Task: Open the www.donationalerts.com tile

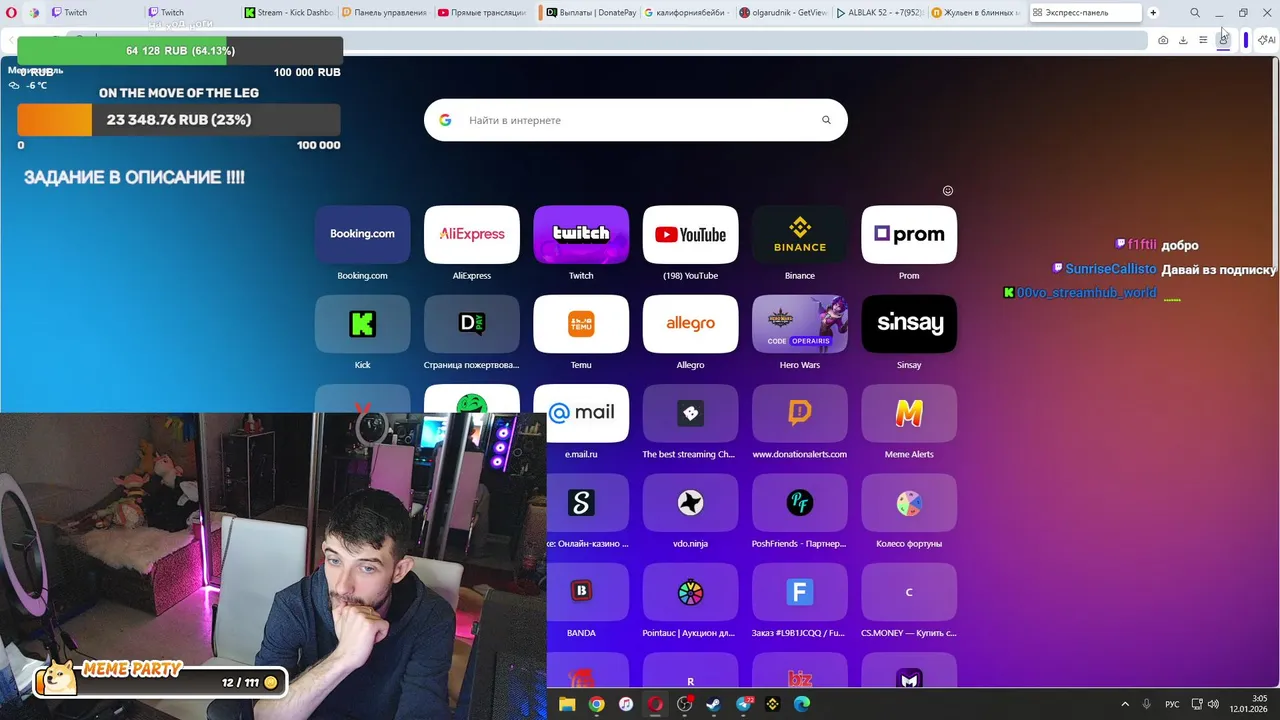Action: point(800,413)
